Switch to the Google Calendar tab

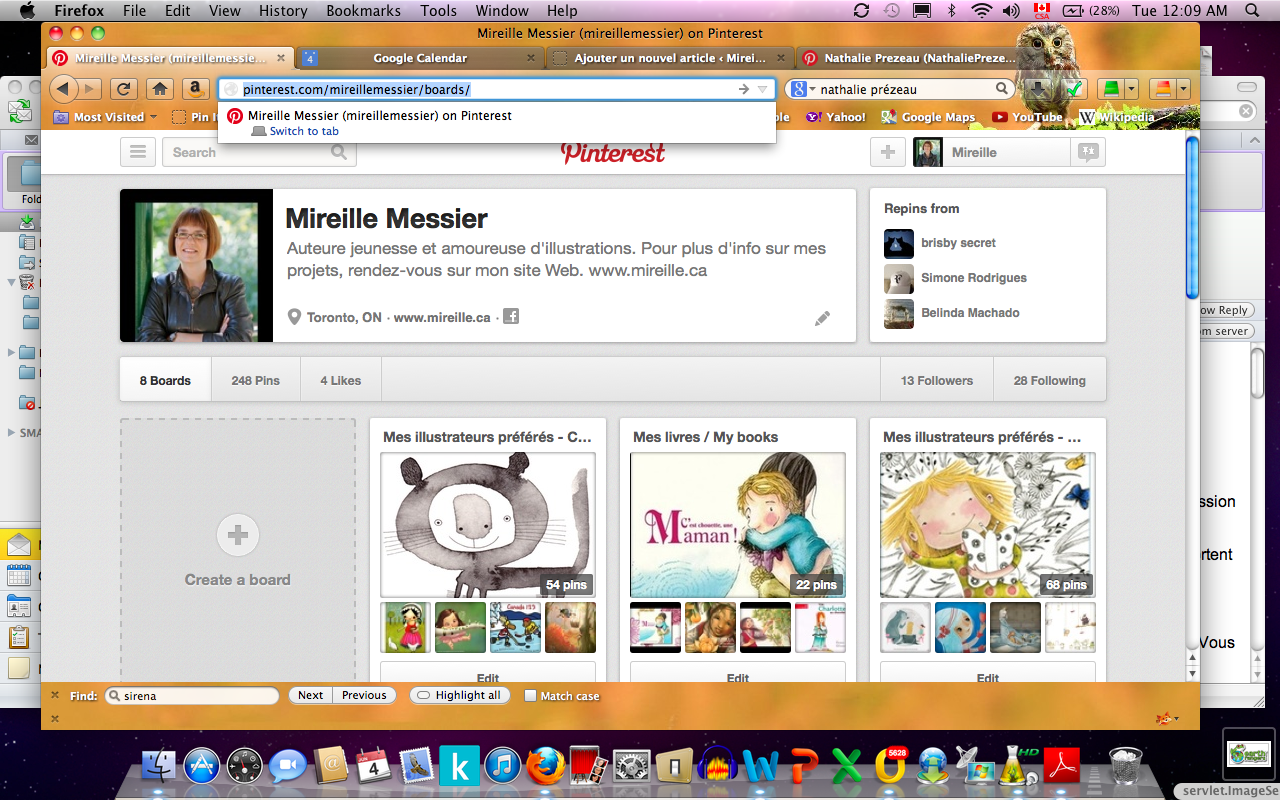tap(419, 58)
